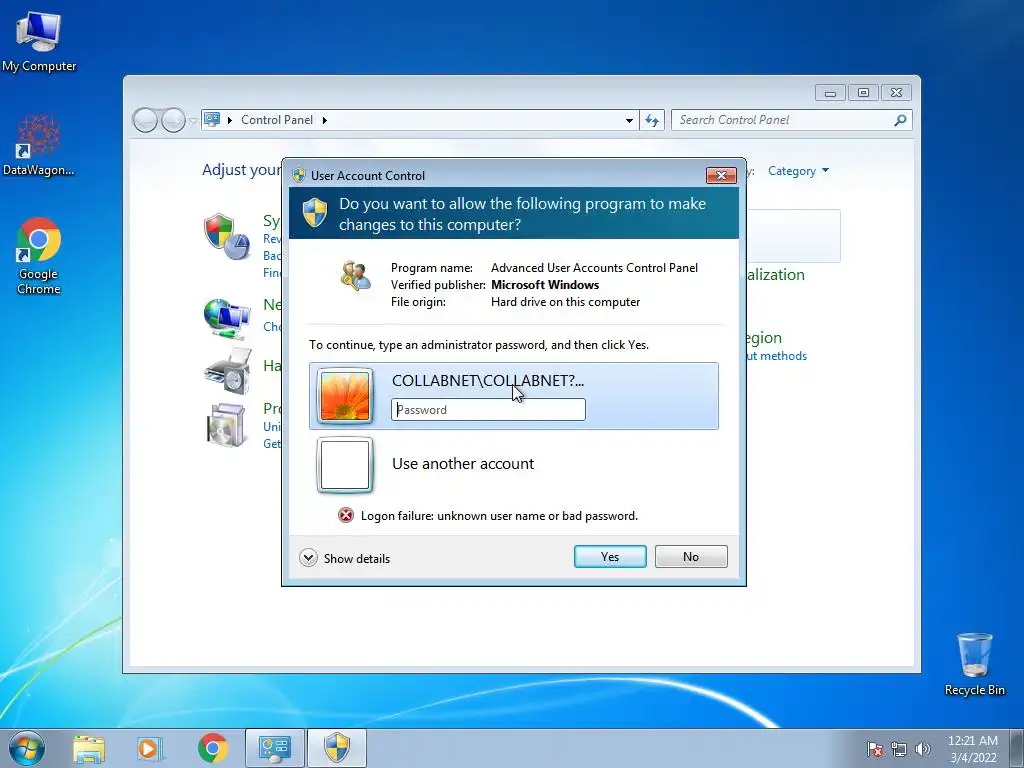Screen dimensions: 1024x768
Task: Click the Logon failure error message
Action: pos(499,516)
